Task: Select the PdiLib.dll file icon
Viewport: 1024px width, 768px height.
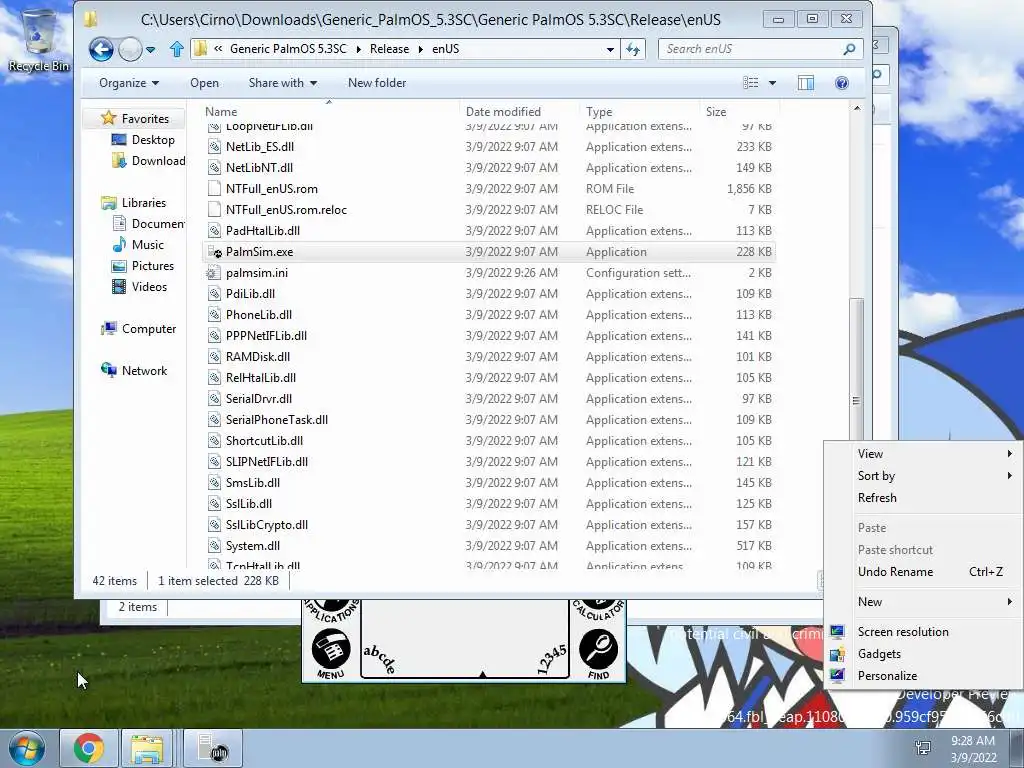Action: (x=214, y=294)
